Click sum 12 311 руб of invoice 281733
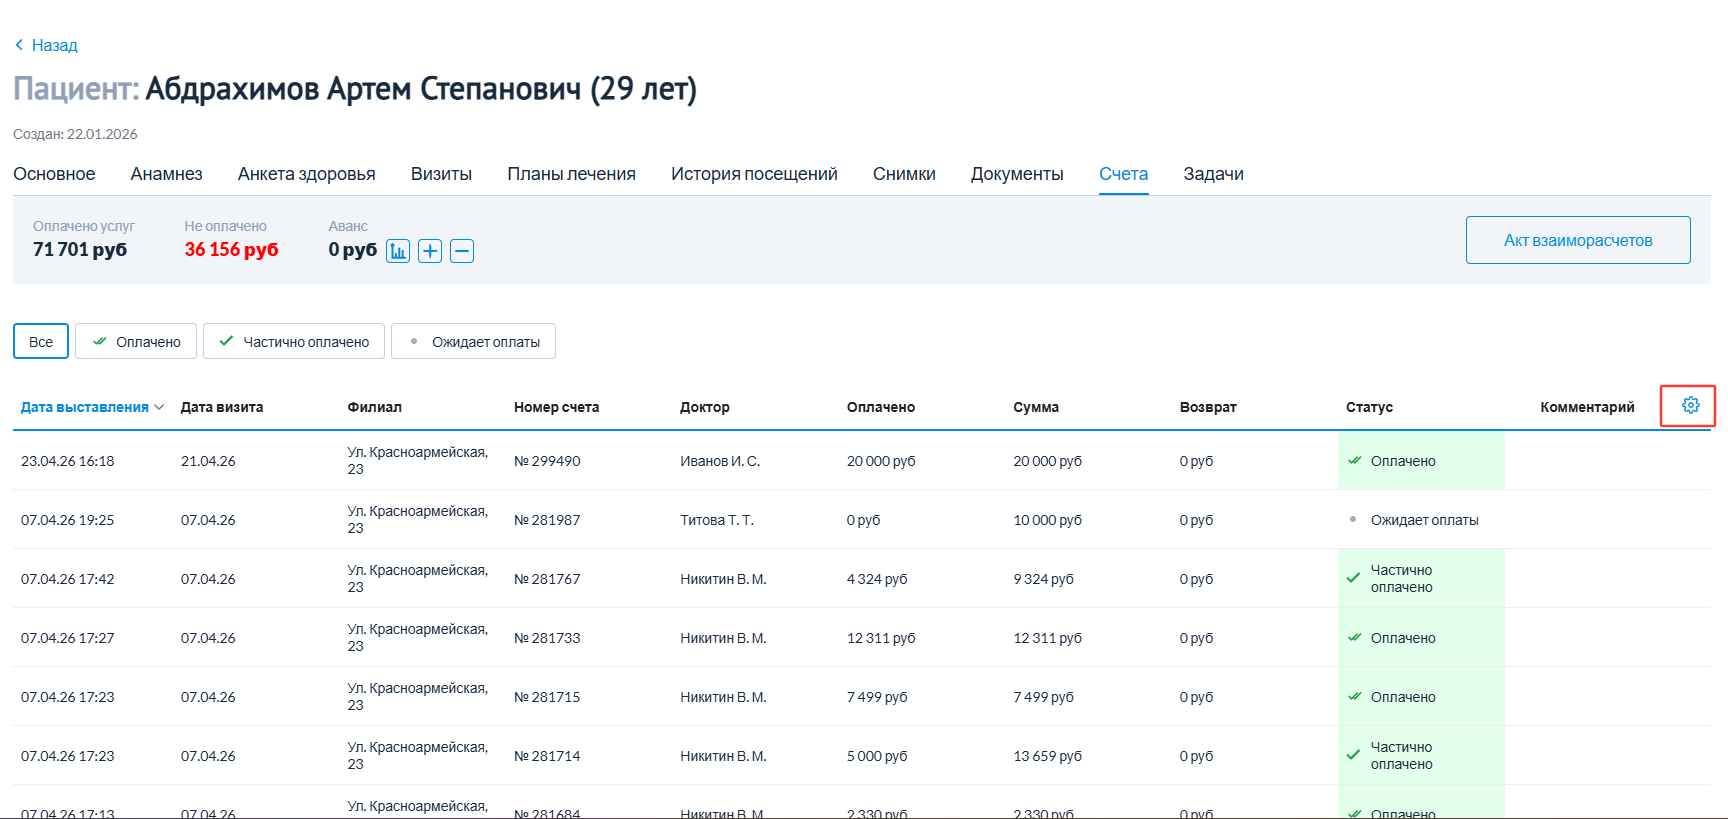 click(x=1047, y=638)
